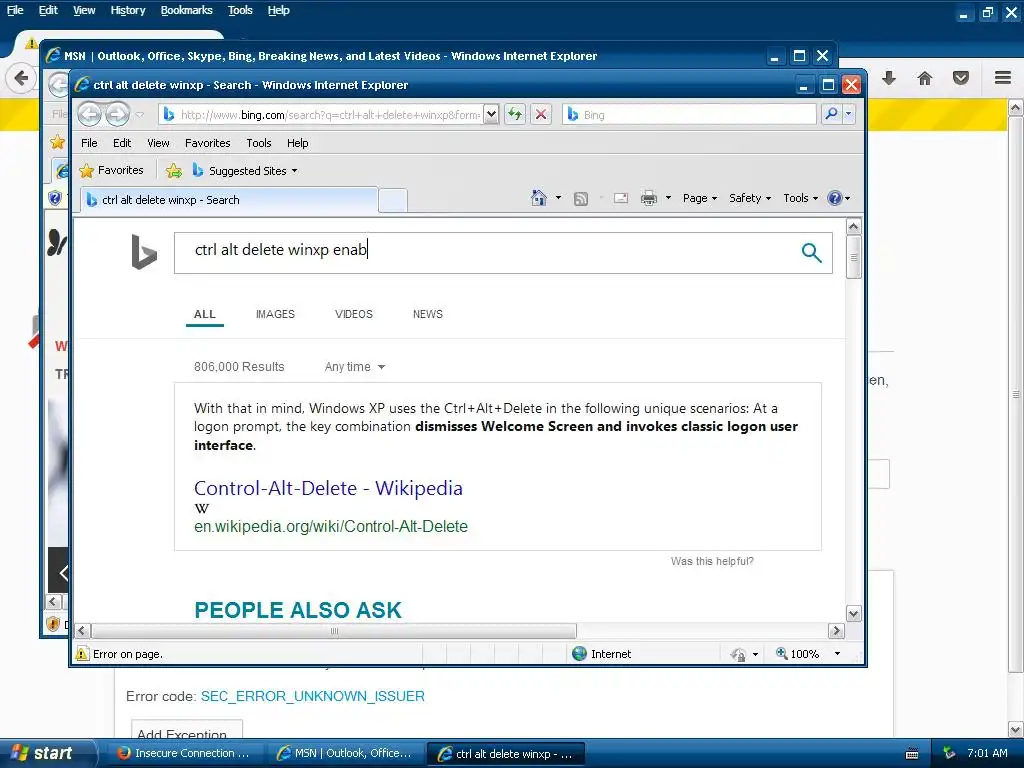The width and height of the screenshot is (1024, 768).
Task: Click the Bing logo on the page
Action: pos(144,251)
